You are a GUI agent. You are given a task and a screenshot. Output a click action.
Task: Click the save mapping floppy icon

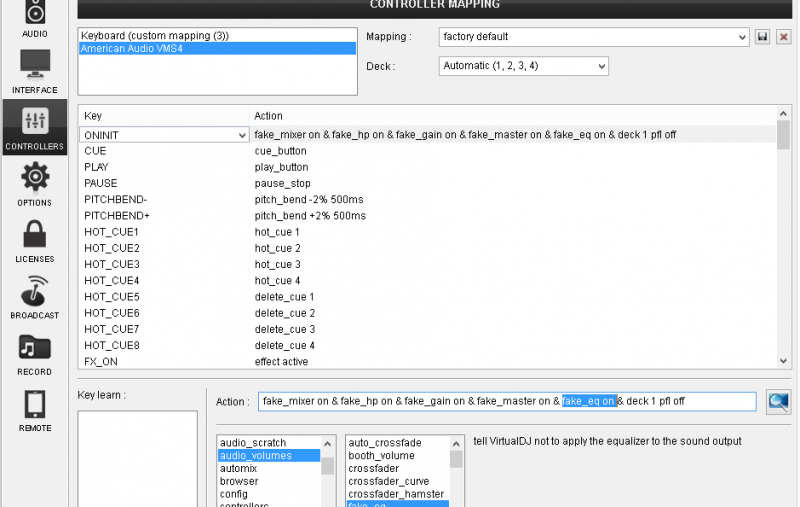762,37
